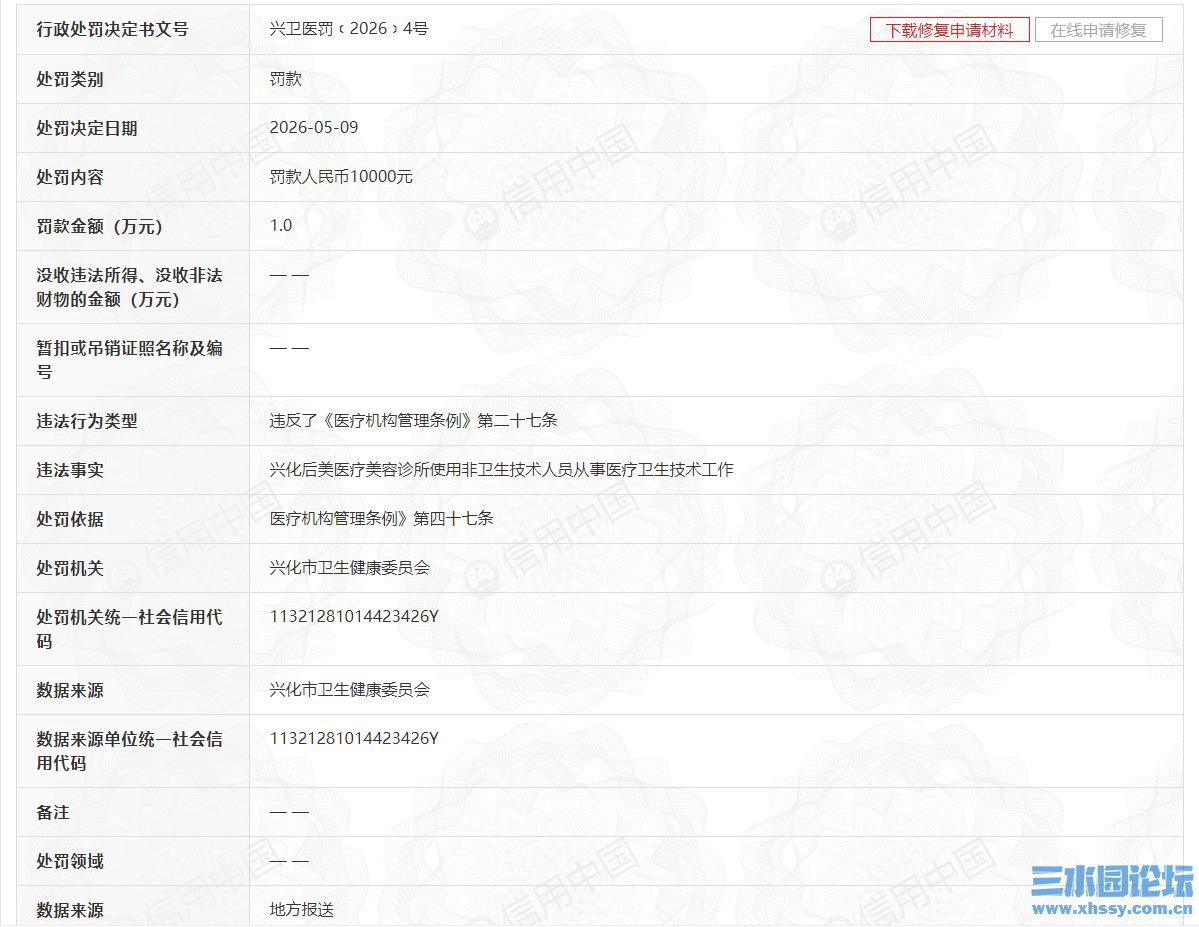Click the 处罚机关统一社会信用代码 label
This screenshot has width=1199, height=927.
pos(129,629)
